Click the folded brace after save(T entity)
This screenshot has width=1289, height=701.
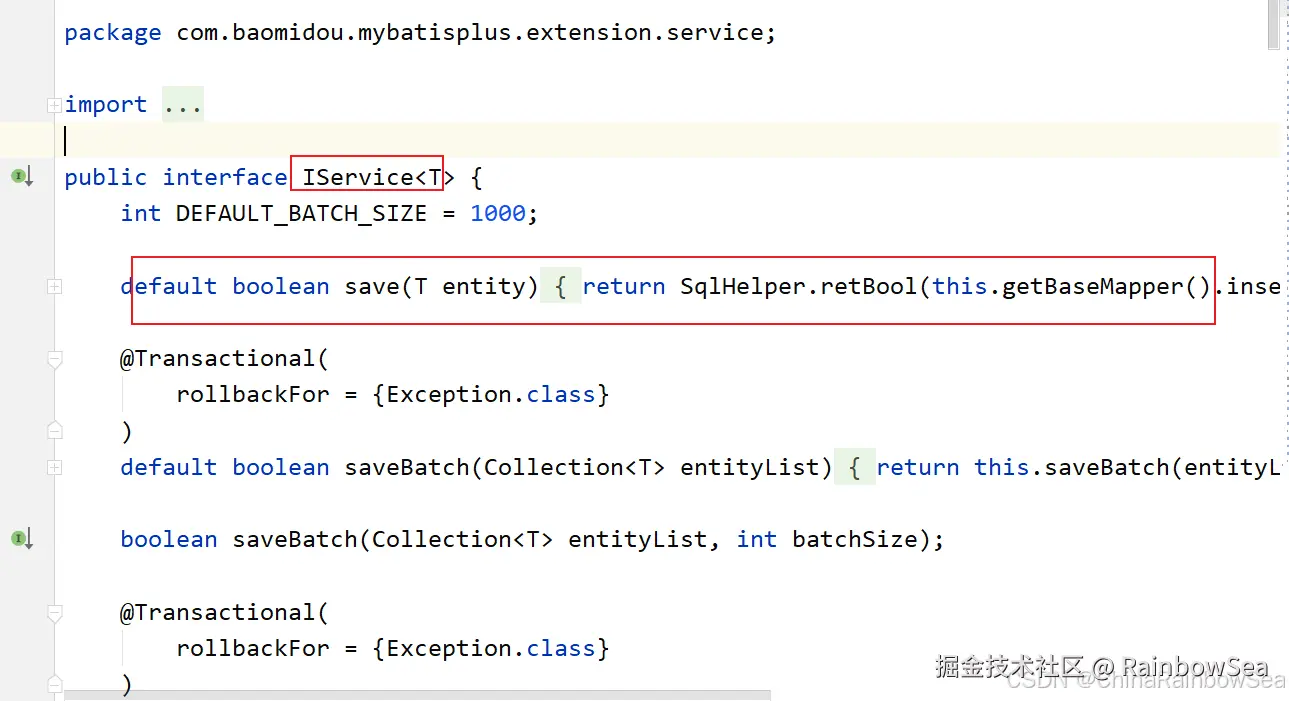(x=561, y=286)
